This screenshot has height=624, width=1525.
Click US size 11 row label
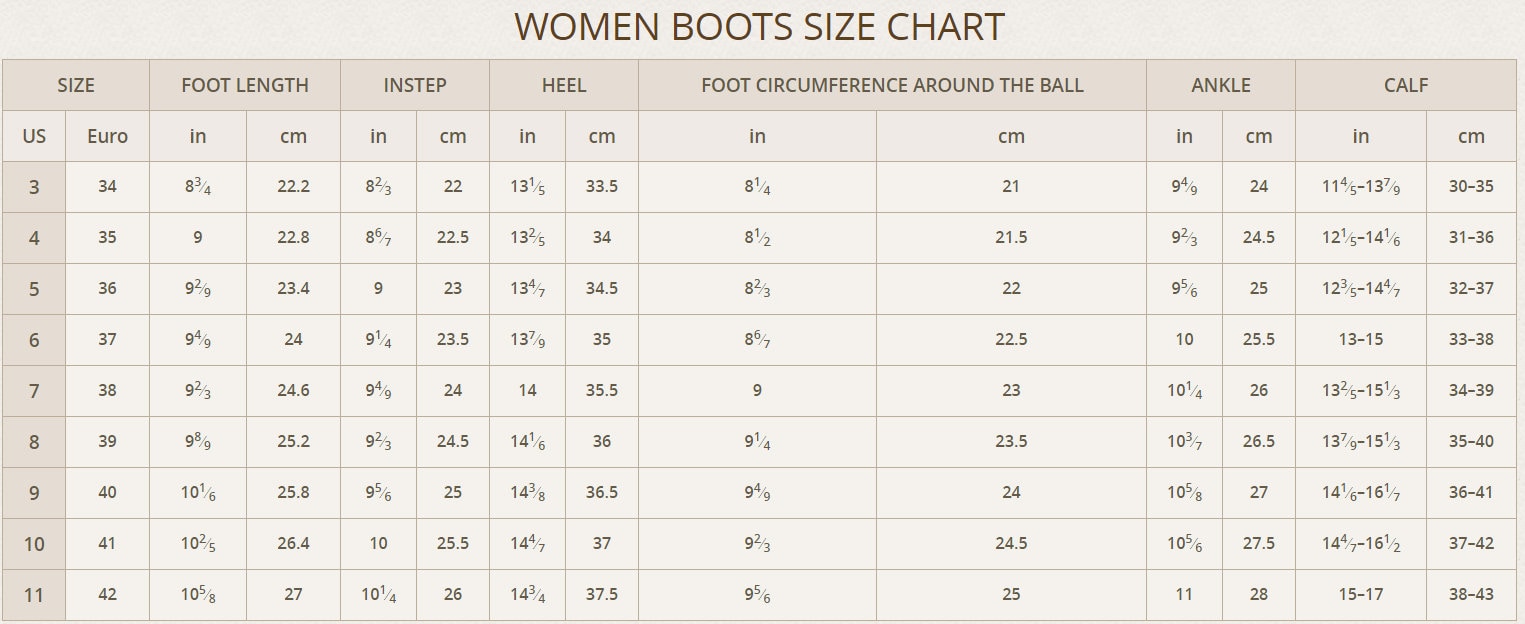point(34,595)
